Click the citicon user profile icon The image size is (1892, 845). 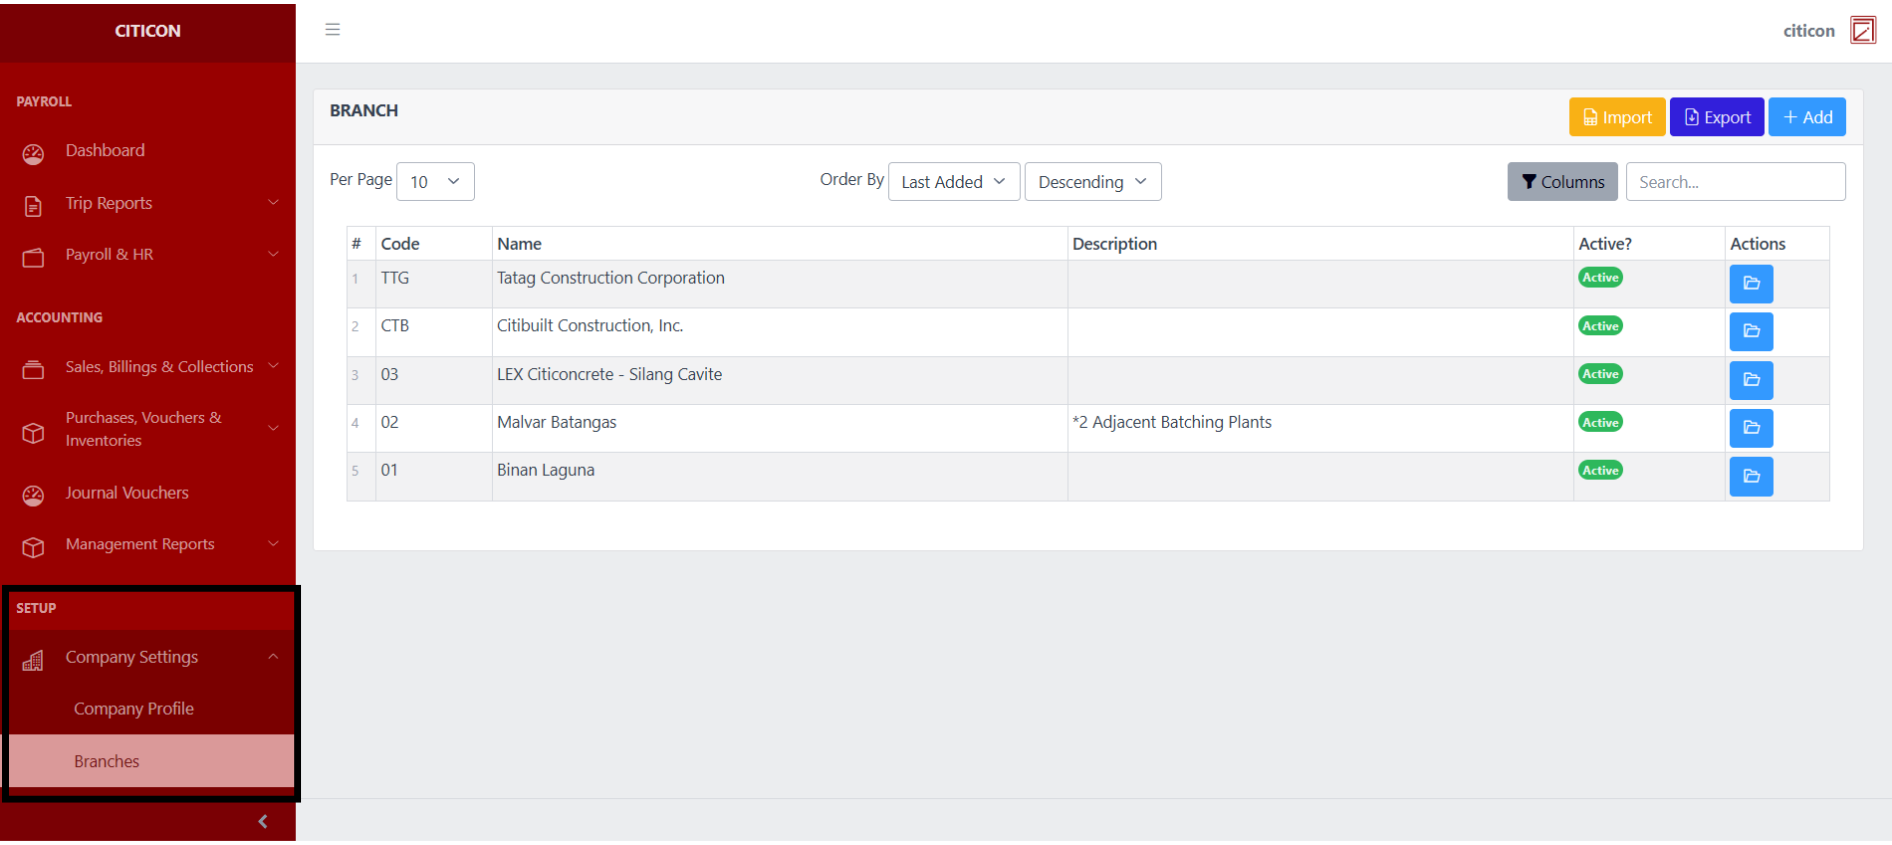(x=1862, y=31)
